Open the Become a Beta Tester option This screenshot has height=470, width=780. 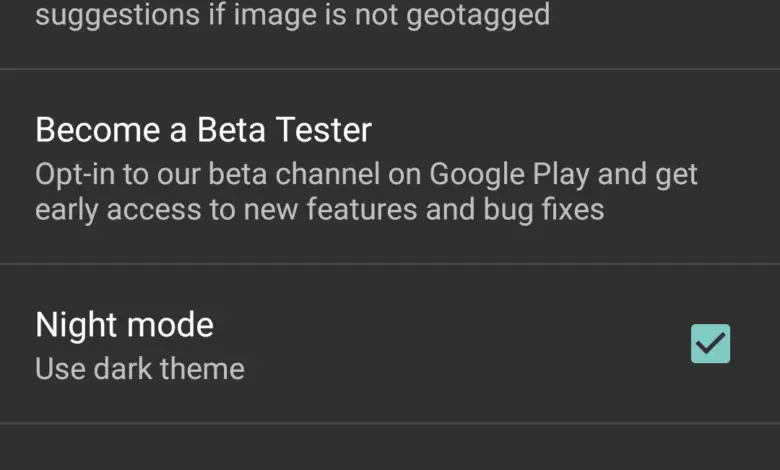tap(203, 130)
